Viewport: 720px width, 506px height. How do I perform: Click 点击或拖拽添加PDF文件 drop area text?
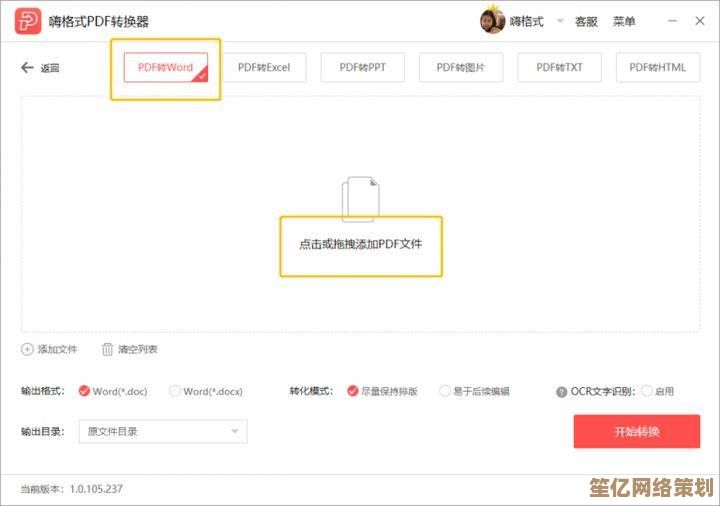(x=361, y=243)
